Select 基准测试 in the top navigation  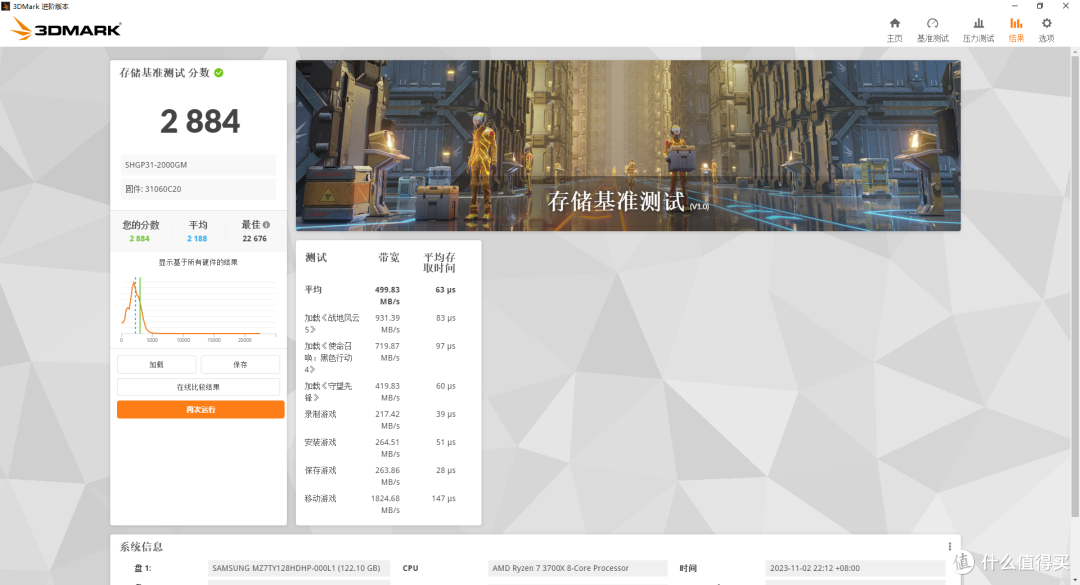pos(932,27)
